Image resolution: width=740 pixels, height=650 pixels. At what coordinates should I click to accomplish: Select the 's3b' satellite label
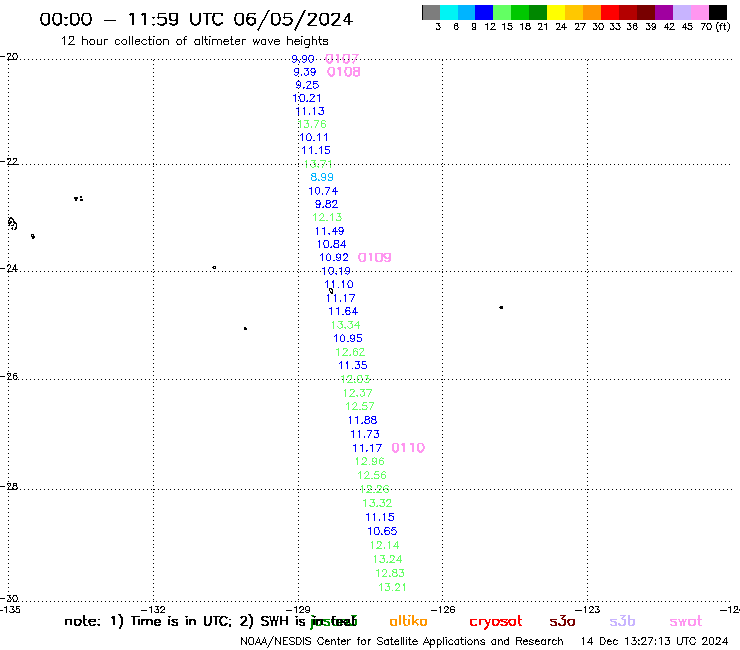coord(622,621)
